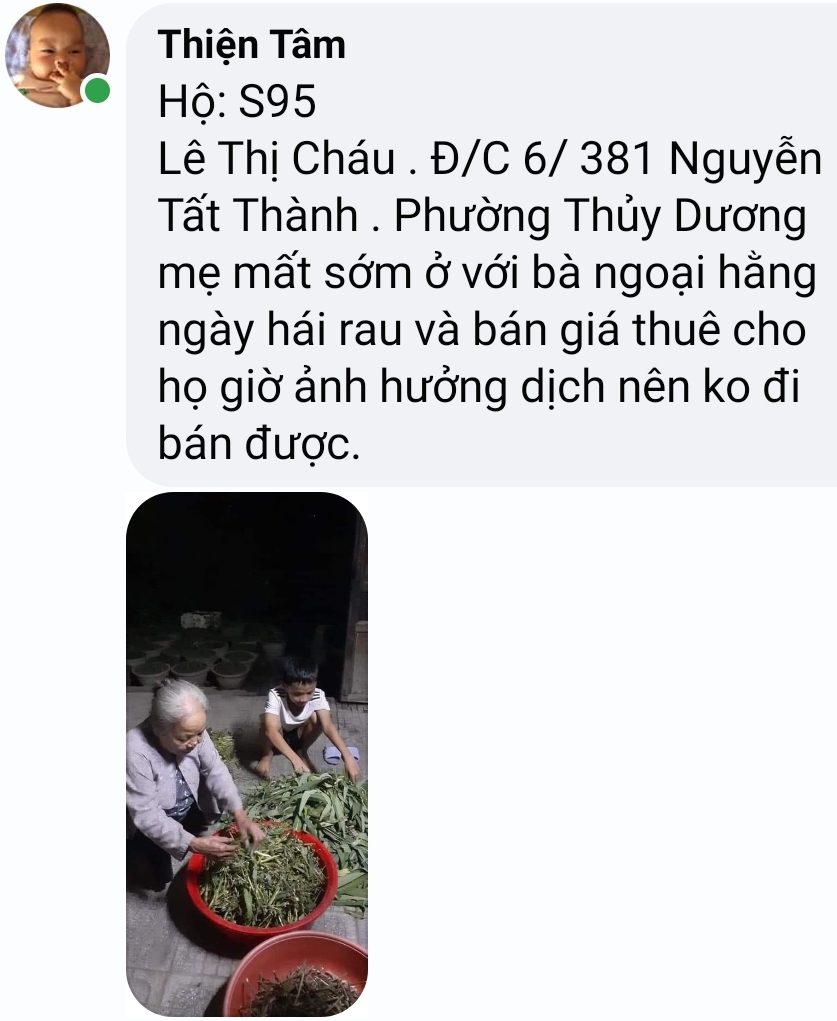Click the address '6/ 381 Nguyễn' text

672,160
